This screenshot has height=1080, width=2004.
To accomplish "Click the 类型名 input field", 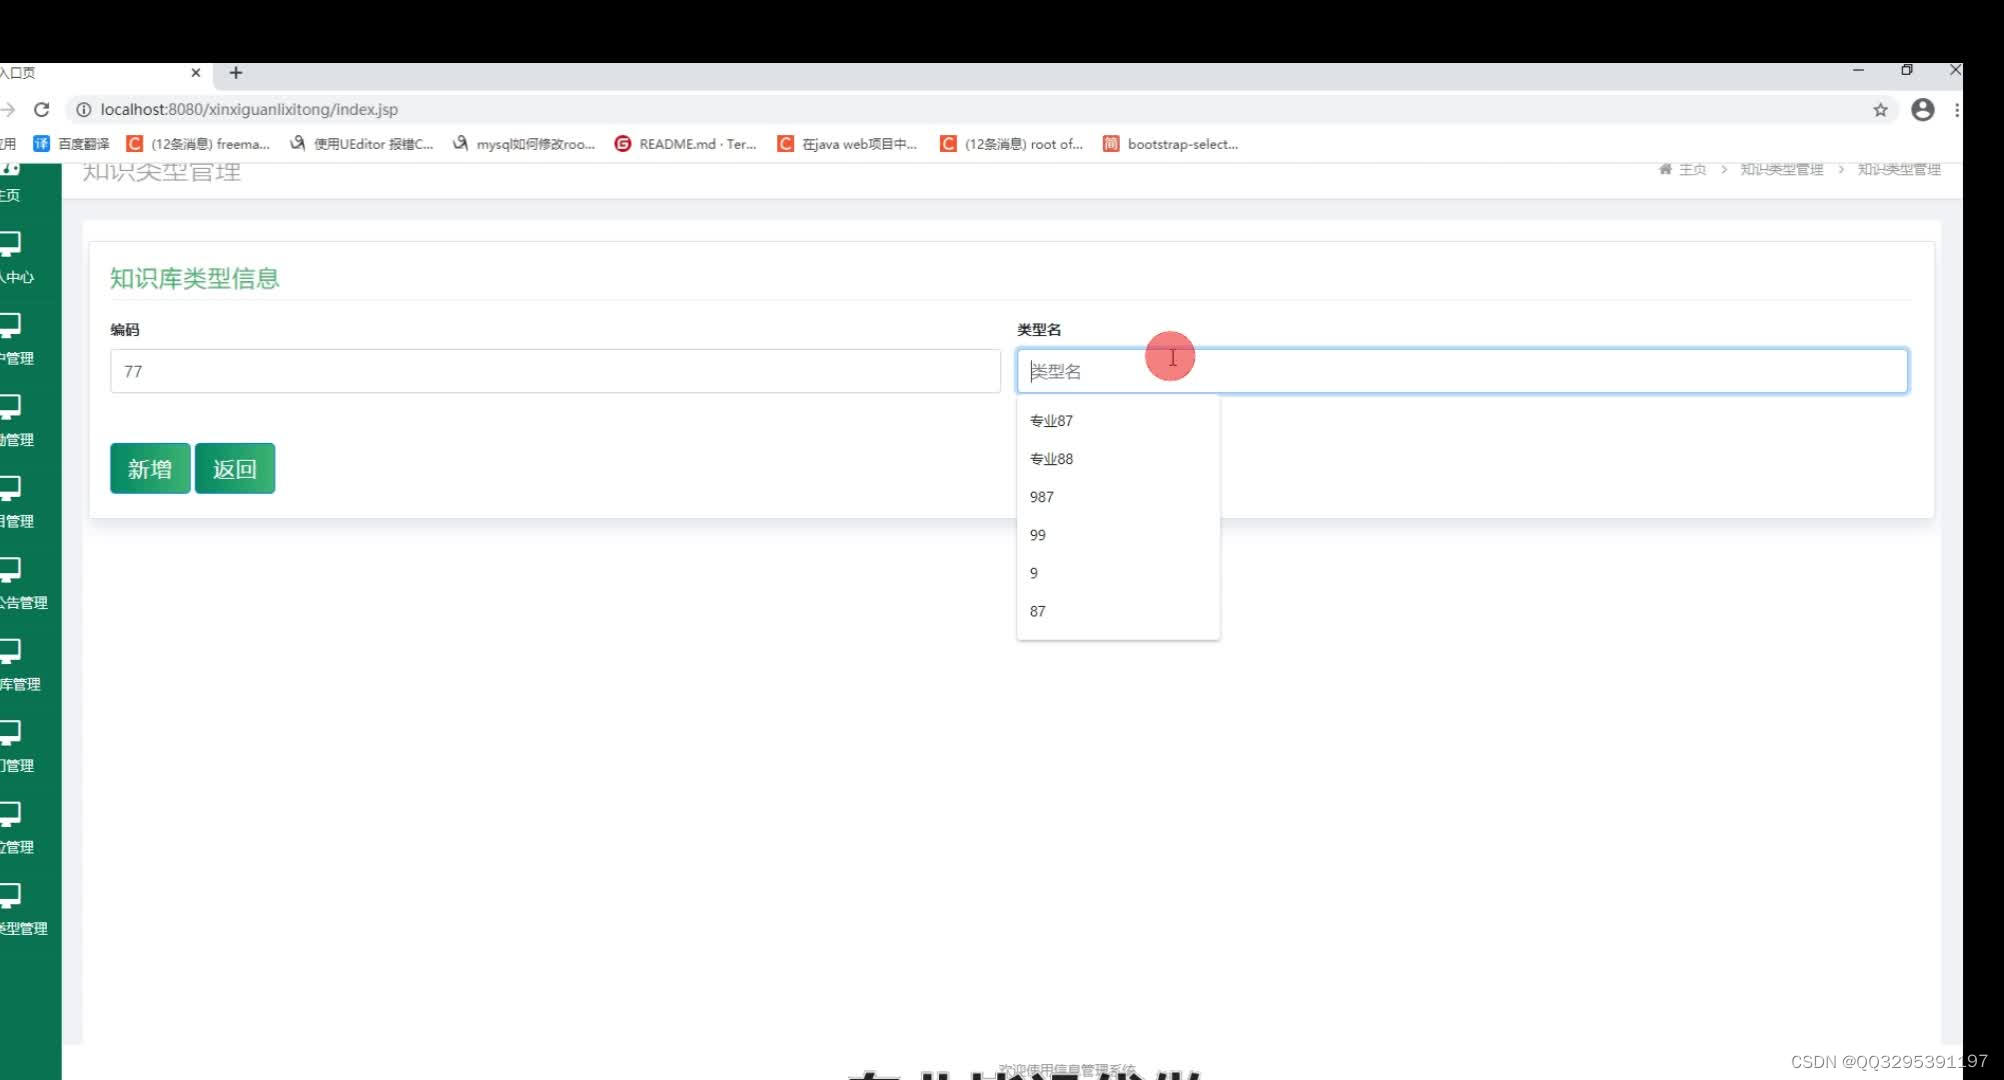I will tap(1462, 371).
